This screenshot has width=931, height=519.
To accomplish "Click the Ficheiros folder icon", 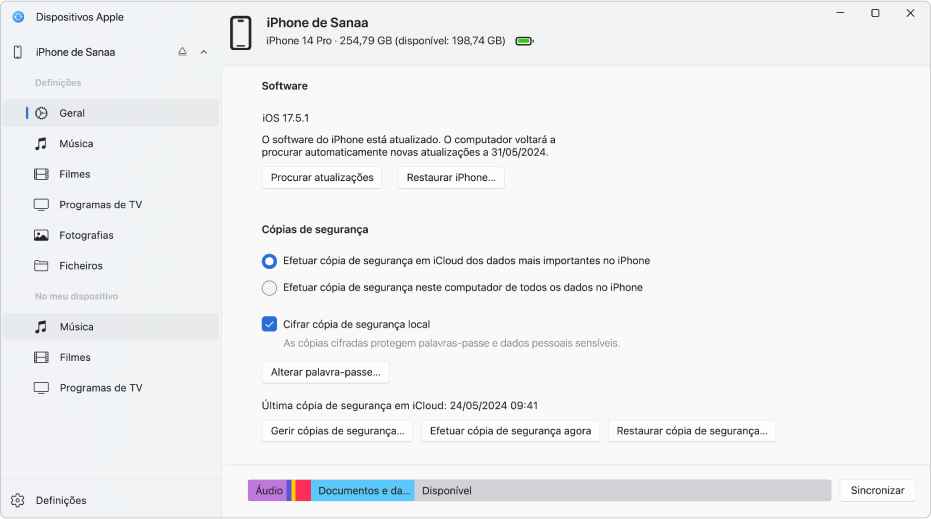I will click(41, 265).
